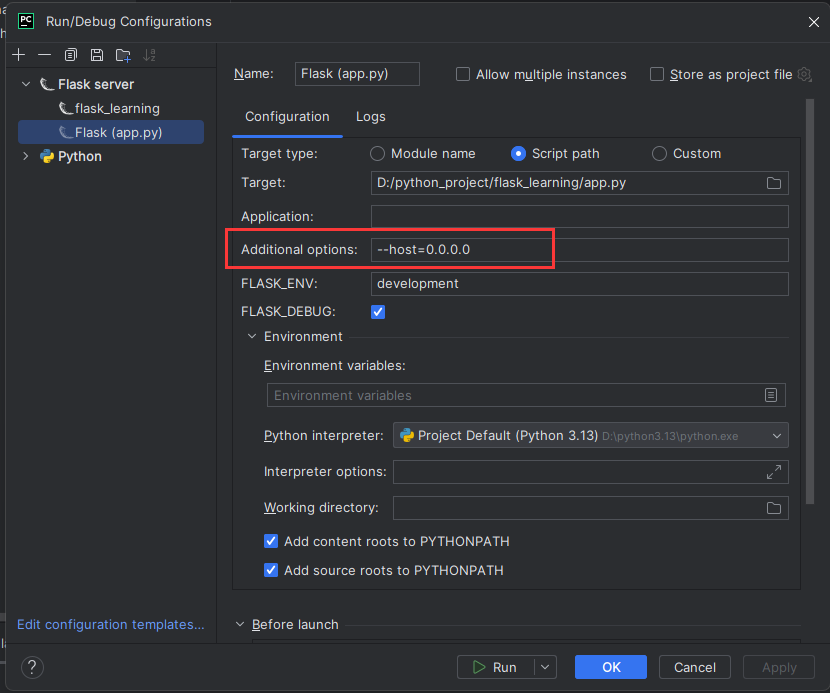Screen dimensions: 830x693
Task: Collapse the Environment section
Action: [x=252, y=337]
